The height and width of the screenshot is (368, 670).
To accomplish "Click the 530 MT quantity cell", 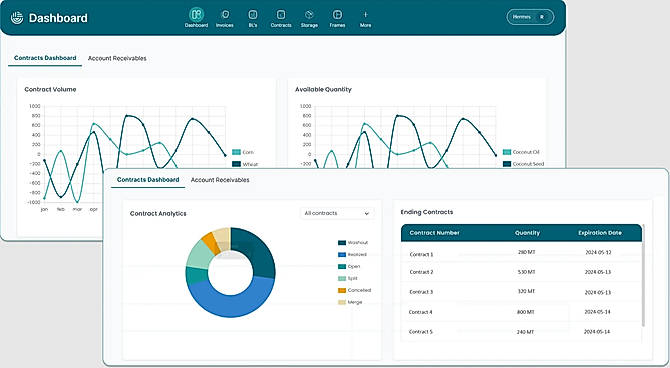I will coord(526,272).
